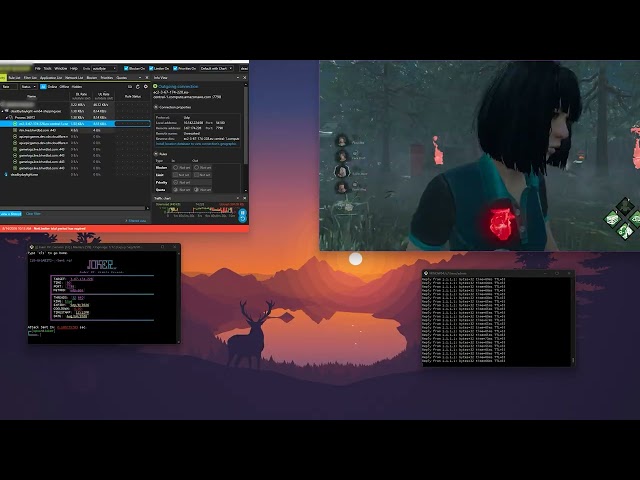Switch to the Application List tab
This screenshot has height=480, width=640.
pyautogui.click(x=51, y=78)
